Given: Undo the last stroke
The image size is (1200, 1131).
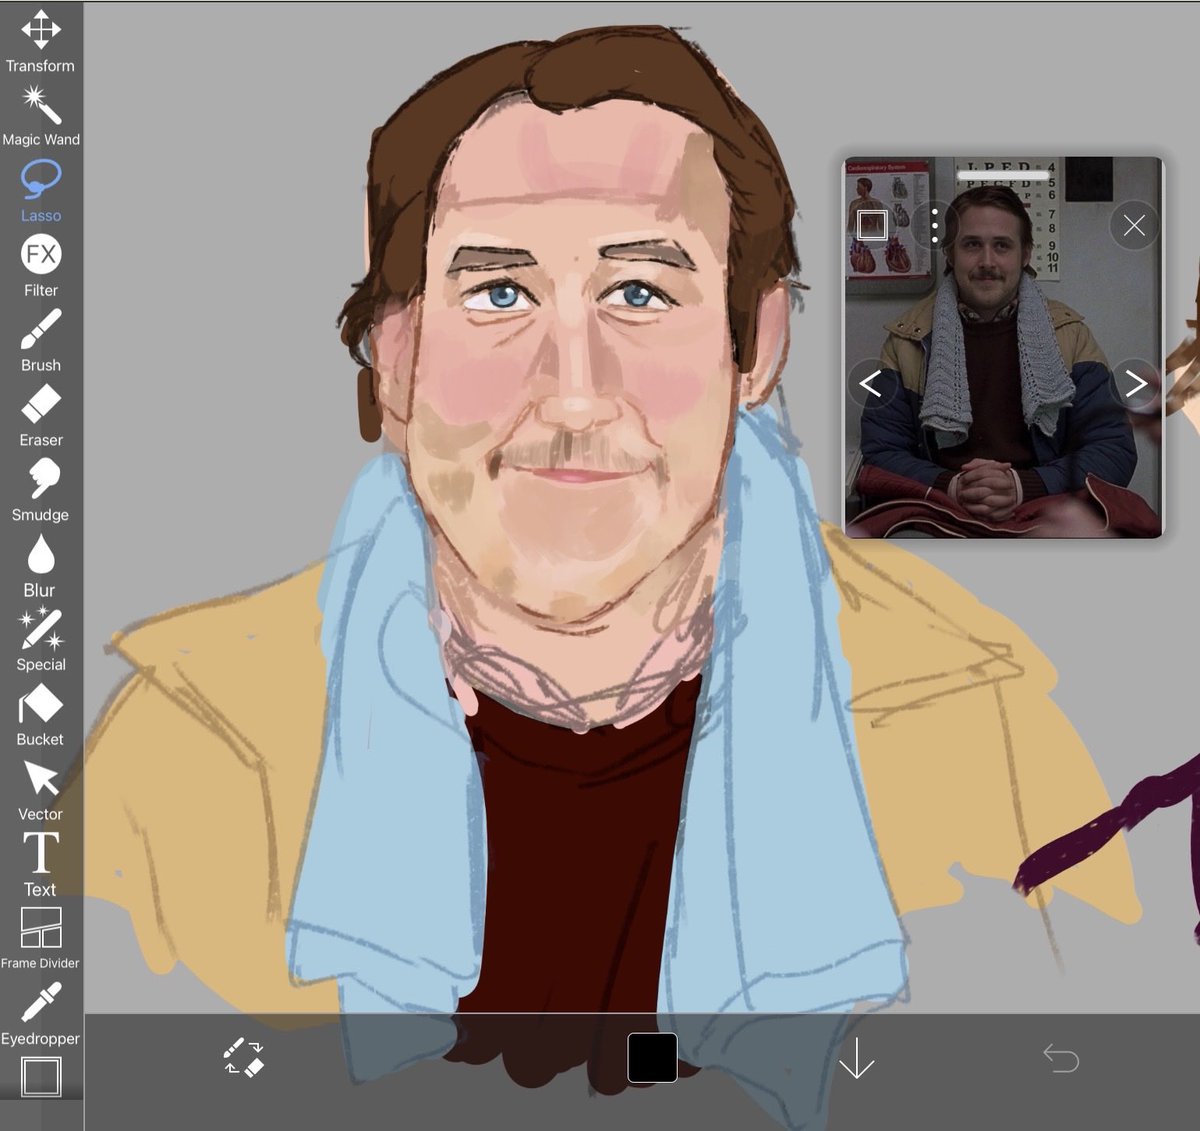Looking at the screenshot, I should (x=1061, y=1057).
